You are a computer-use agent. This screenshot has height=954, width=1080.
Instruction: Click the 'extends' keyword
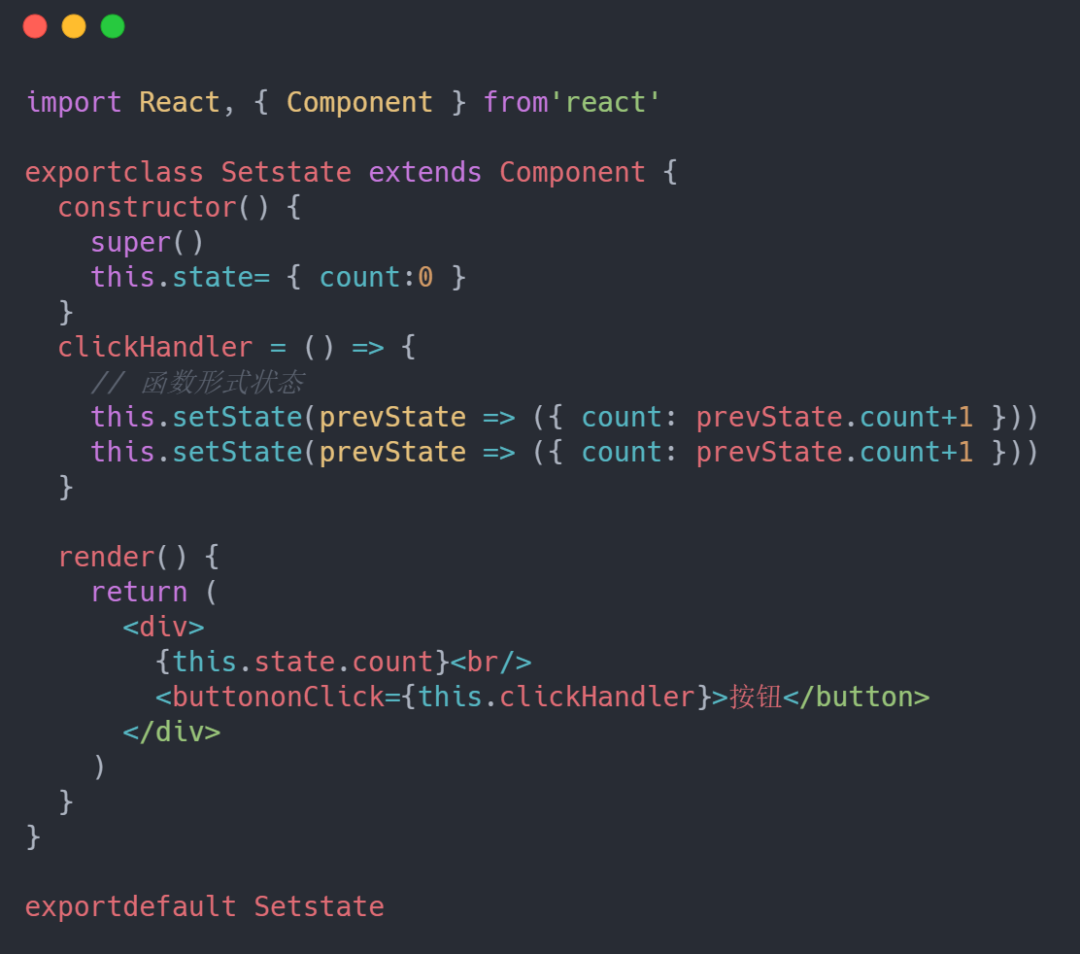[425, 172]
